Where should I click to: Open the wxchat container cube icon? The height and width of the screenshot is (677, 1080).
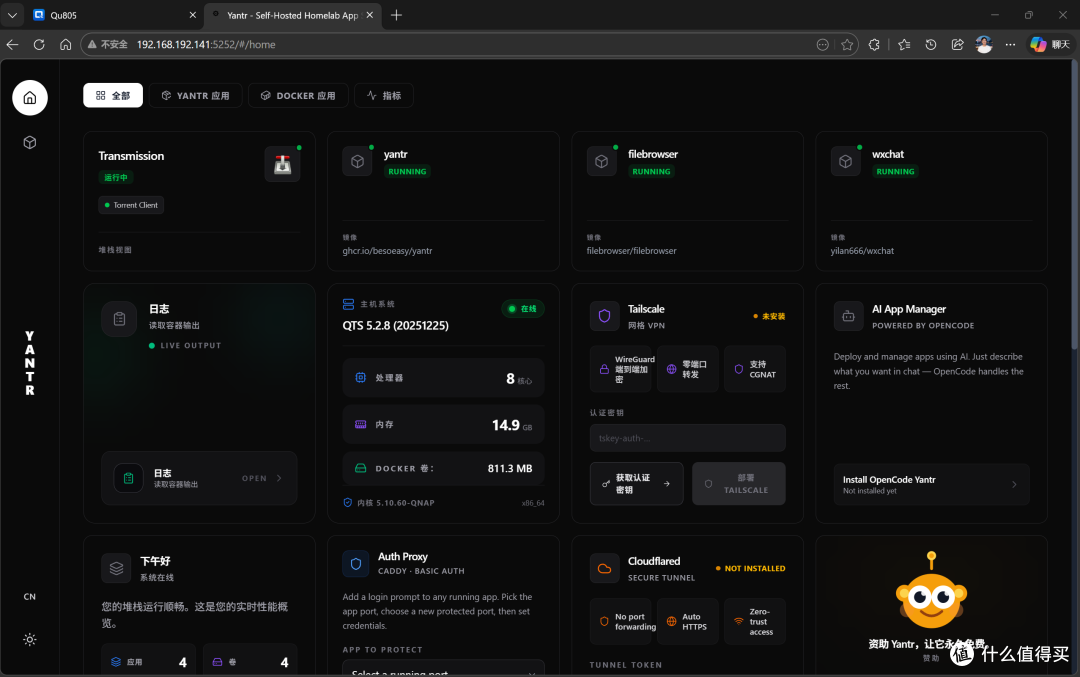(x=846, y=161)
